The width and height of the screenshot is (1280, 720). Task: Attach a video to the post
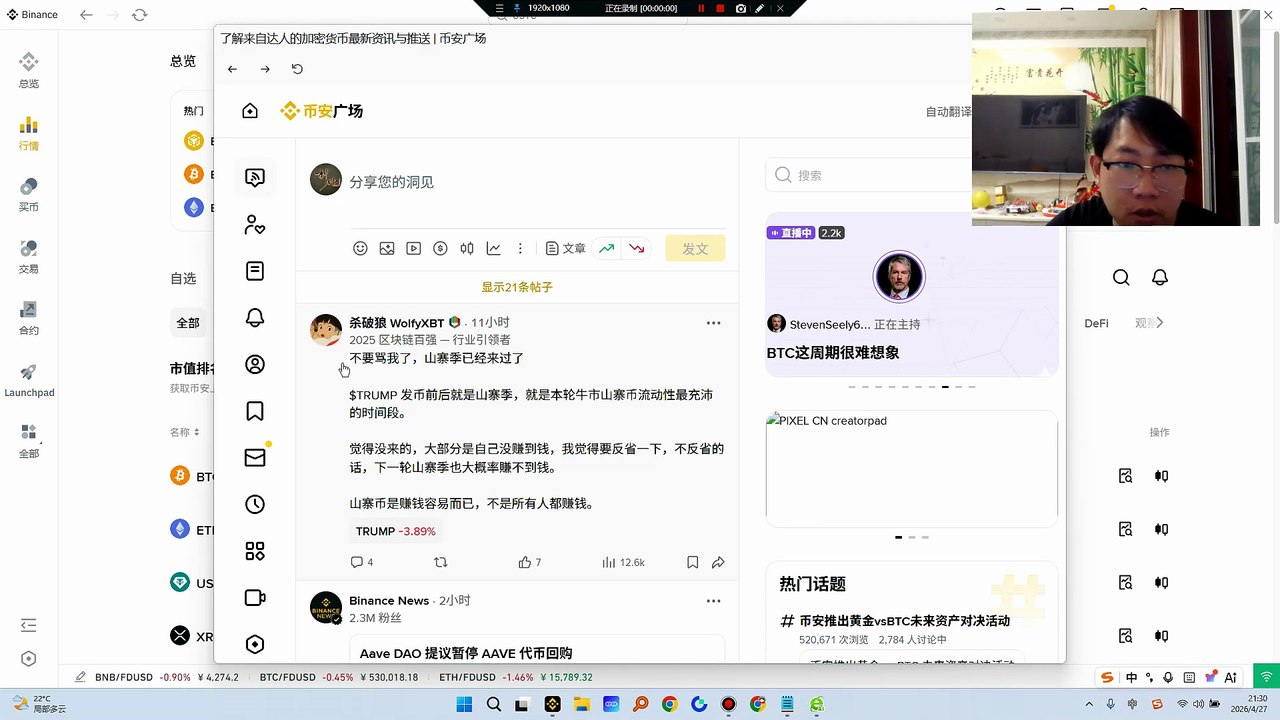[413, 248]
